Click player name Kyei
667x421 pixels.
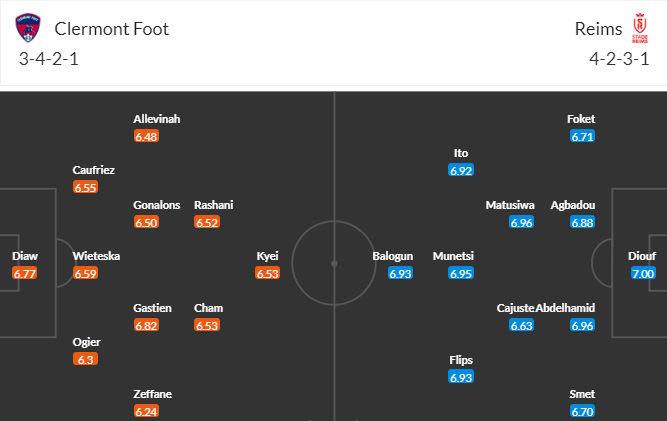coord(268,256)
